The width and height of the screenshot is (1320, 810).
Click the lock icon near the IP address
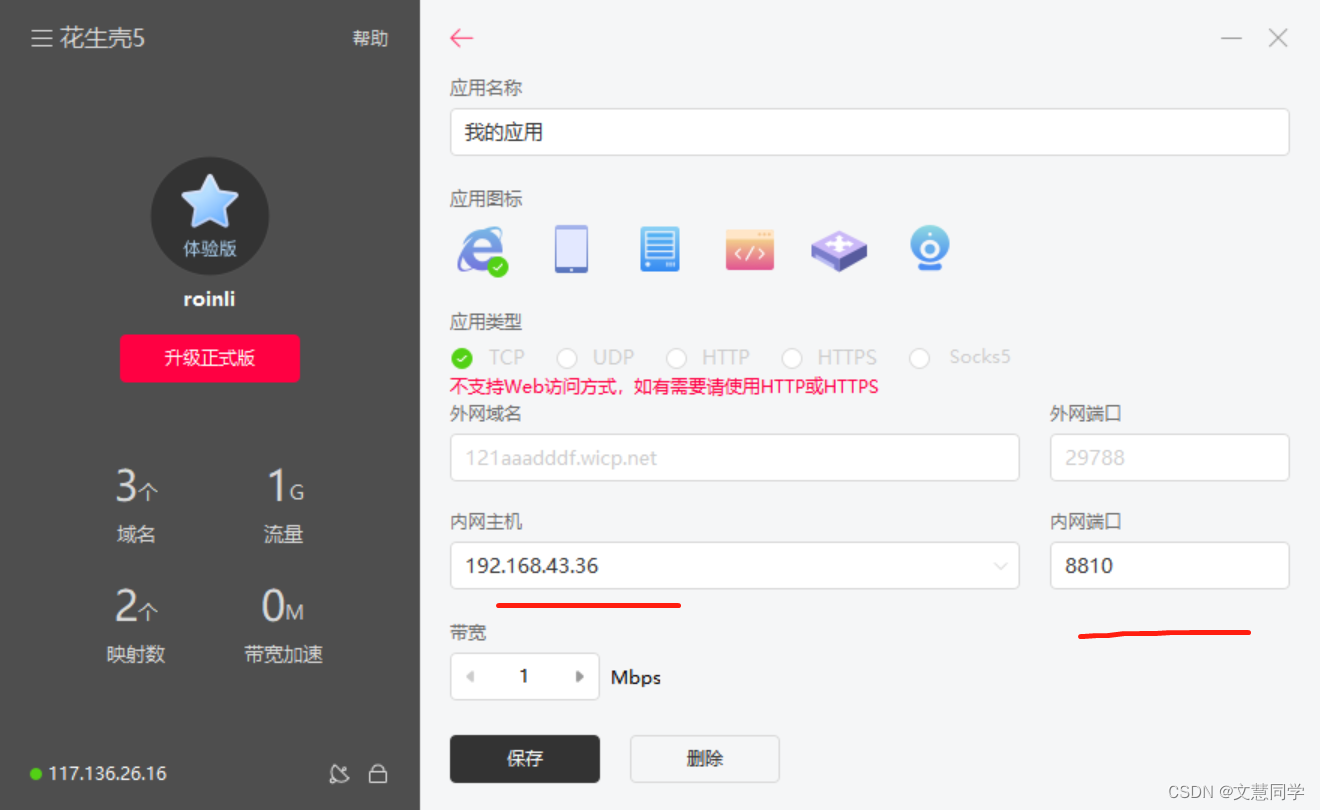[x=378, y=773]
